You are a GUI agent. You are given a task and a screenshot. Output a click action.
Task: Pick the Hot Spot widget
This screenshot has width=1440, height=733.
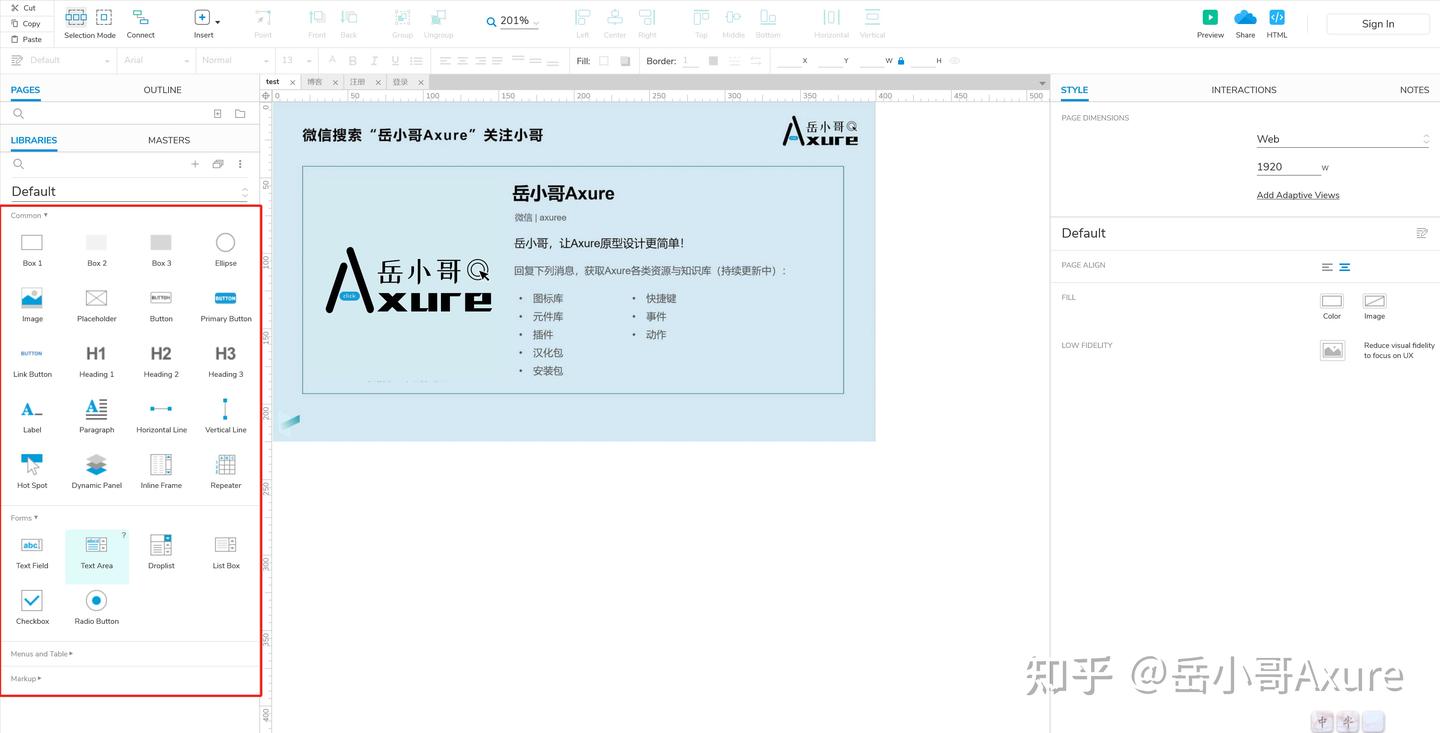pyautogui.click(x=32, y=472)
